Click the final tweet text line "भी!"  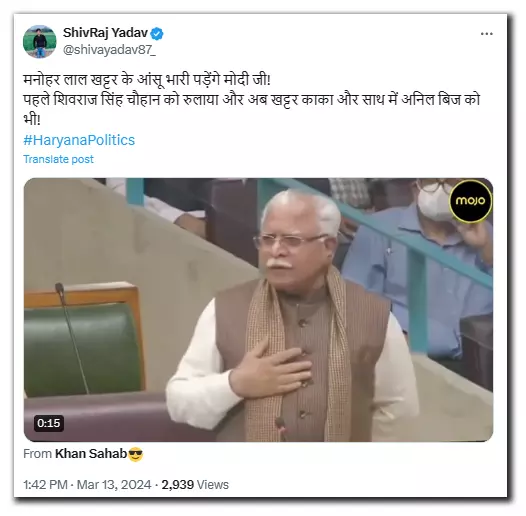pos(32,120)
